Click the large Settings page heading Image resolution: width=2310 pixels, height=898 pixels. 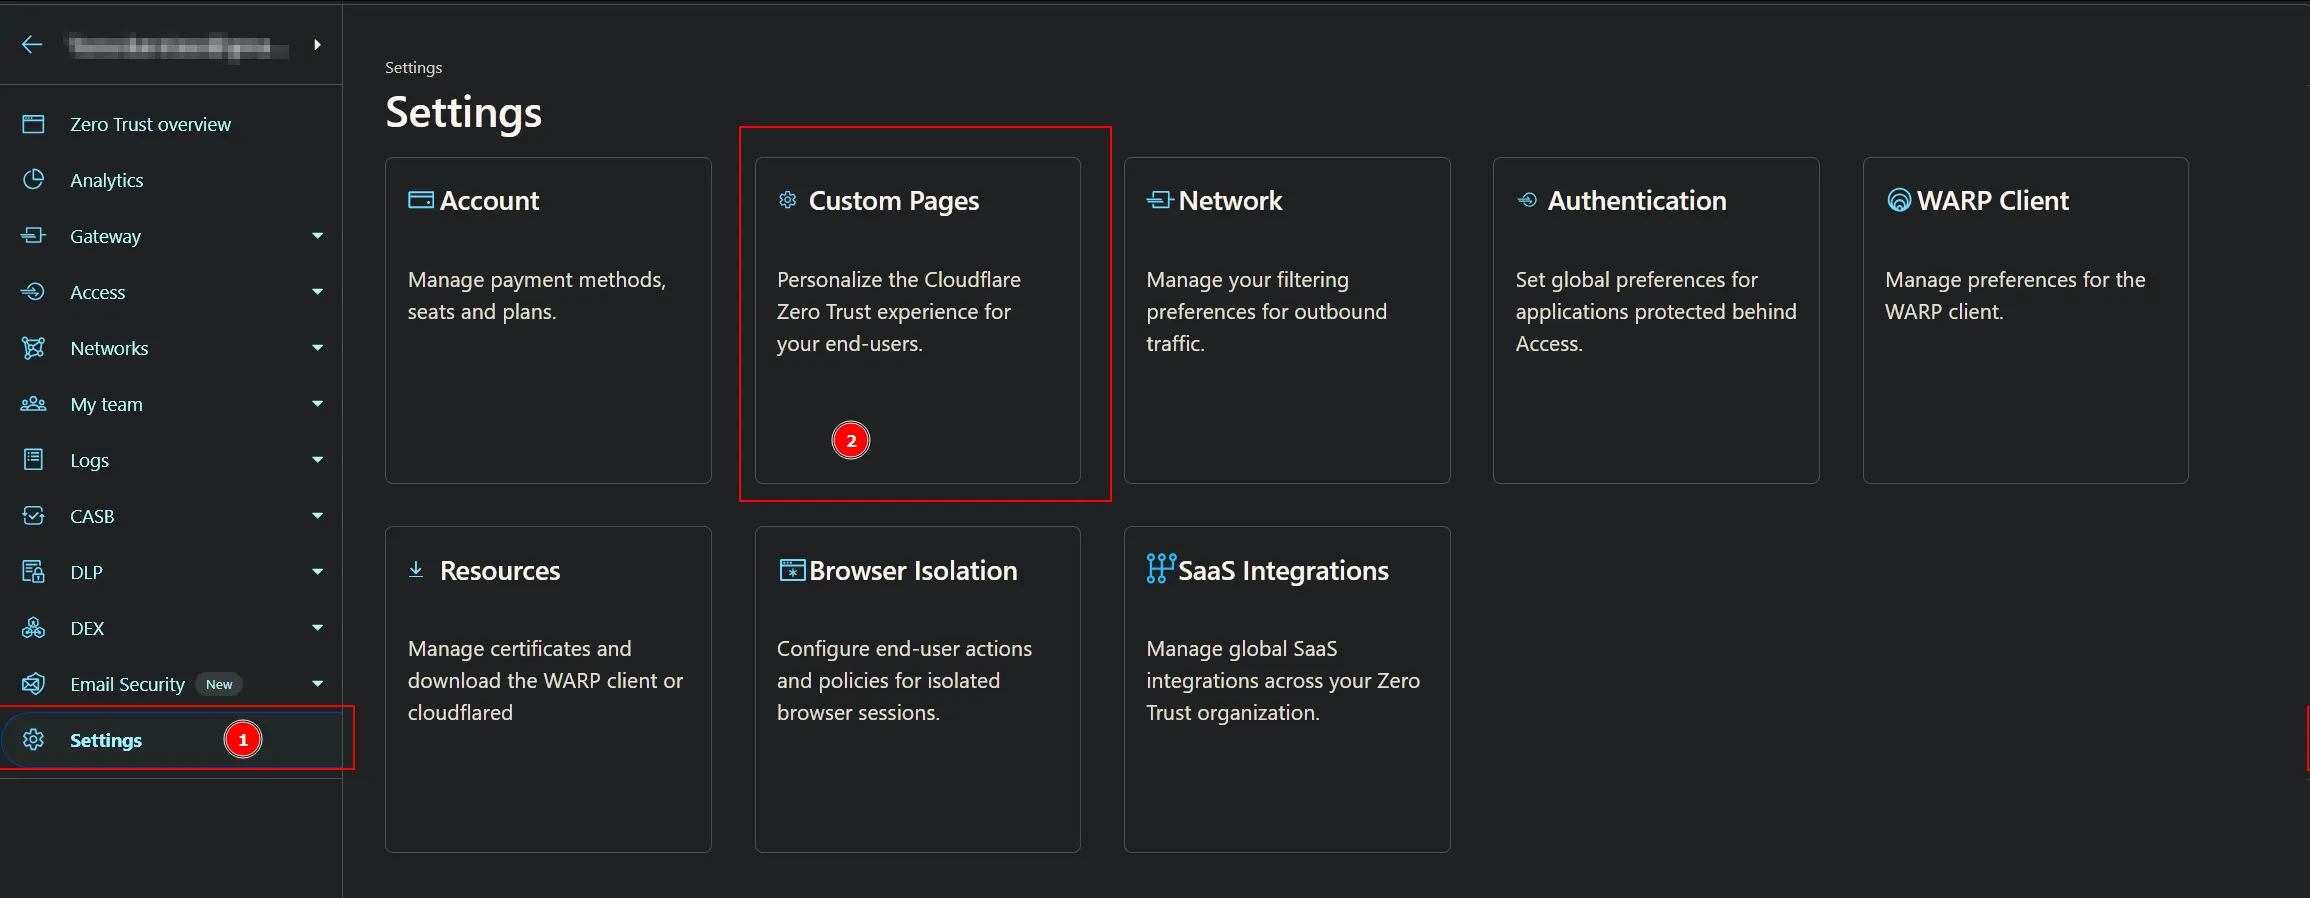[x=464, y=113]
